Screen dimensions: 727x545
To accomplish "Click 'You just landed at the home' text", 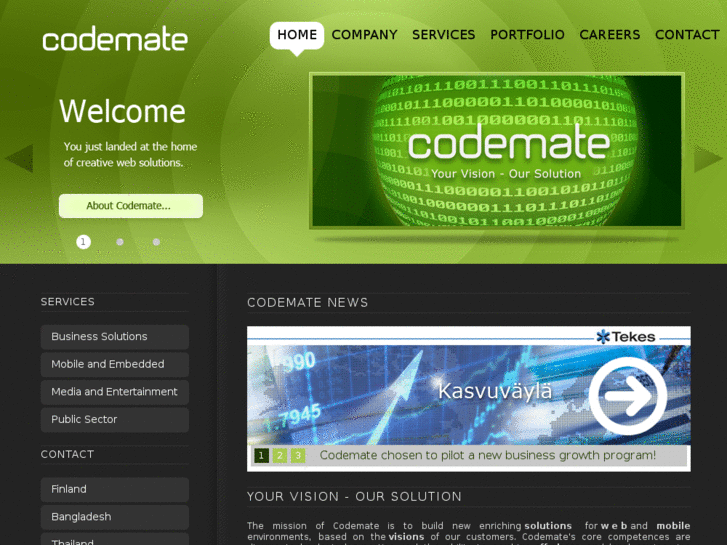I will coord(130,147).
